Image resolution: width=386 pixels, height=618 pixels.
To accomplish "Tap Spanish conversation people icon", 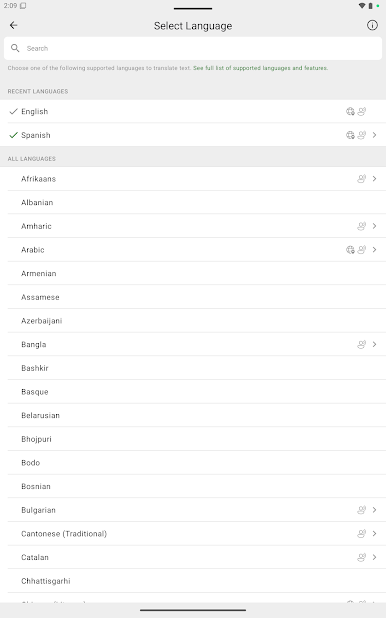I will point(362,135).
